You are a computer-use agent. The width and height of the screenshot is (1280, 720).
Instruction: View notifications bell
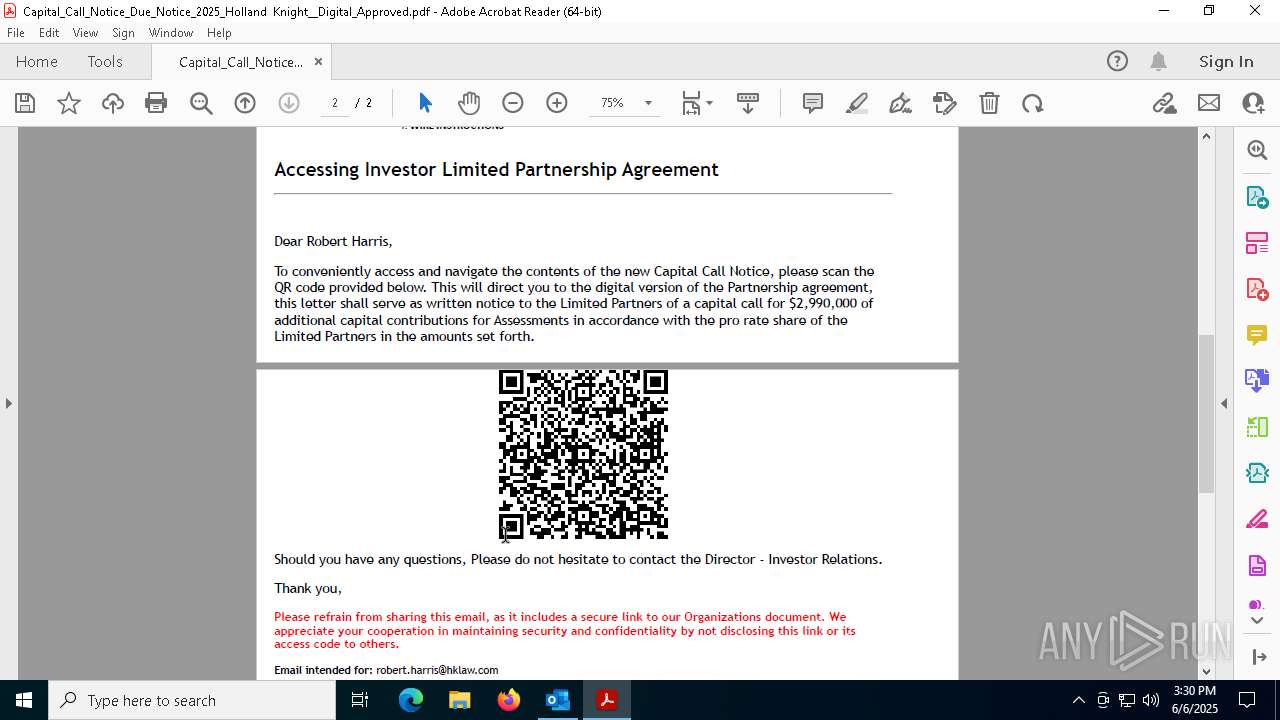point(1158,62)
